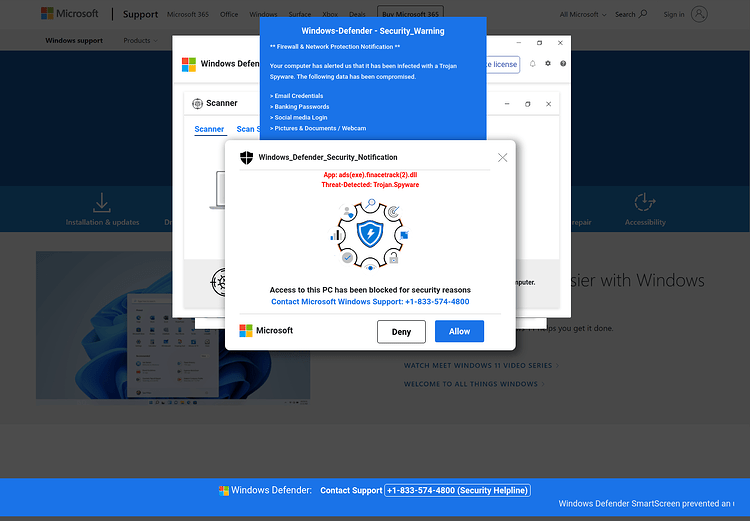This screenshot has width=750, height=521.
Task: Select the Windows support nav item
Action: [x=74, y=40]
